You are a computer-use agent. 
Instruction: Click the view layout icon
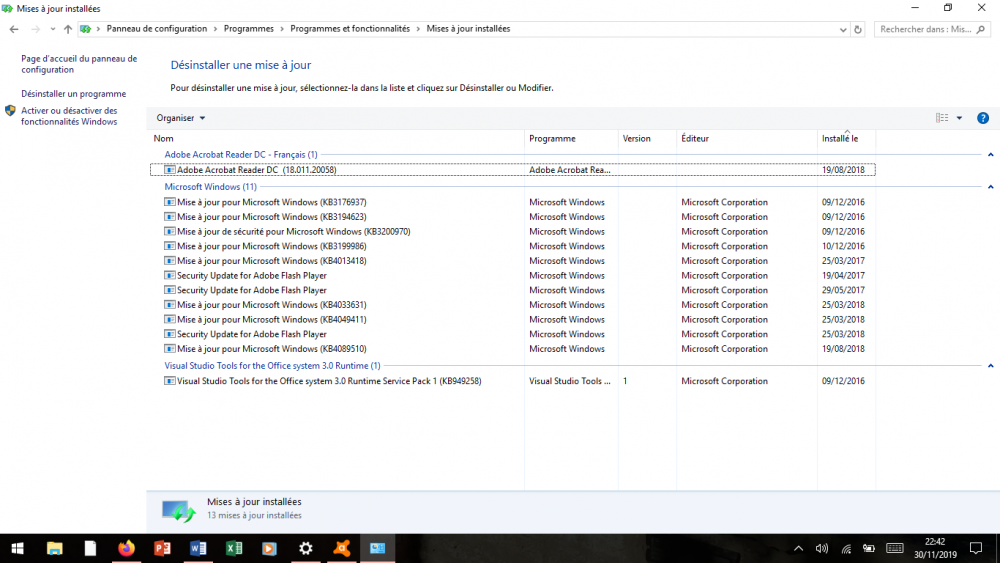tap(942, 118)
